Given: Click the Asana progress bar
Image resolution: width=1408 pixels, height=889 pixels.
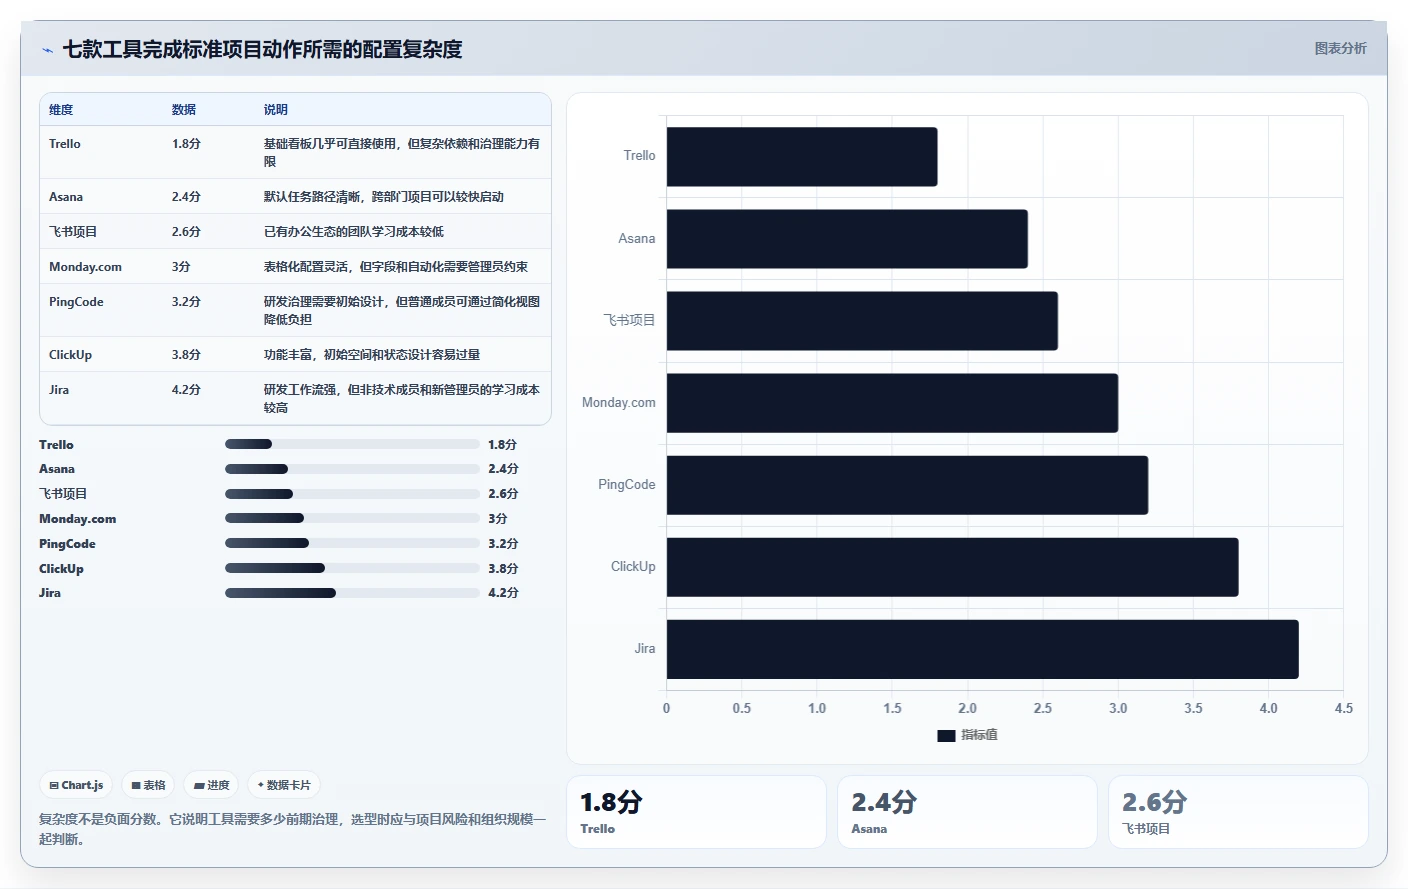Looking at the screenshot, I should [x=352, y=469].
